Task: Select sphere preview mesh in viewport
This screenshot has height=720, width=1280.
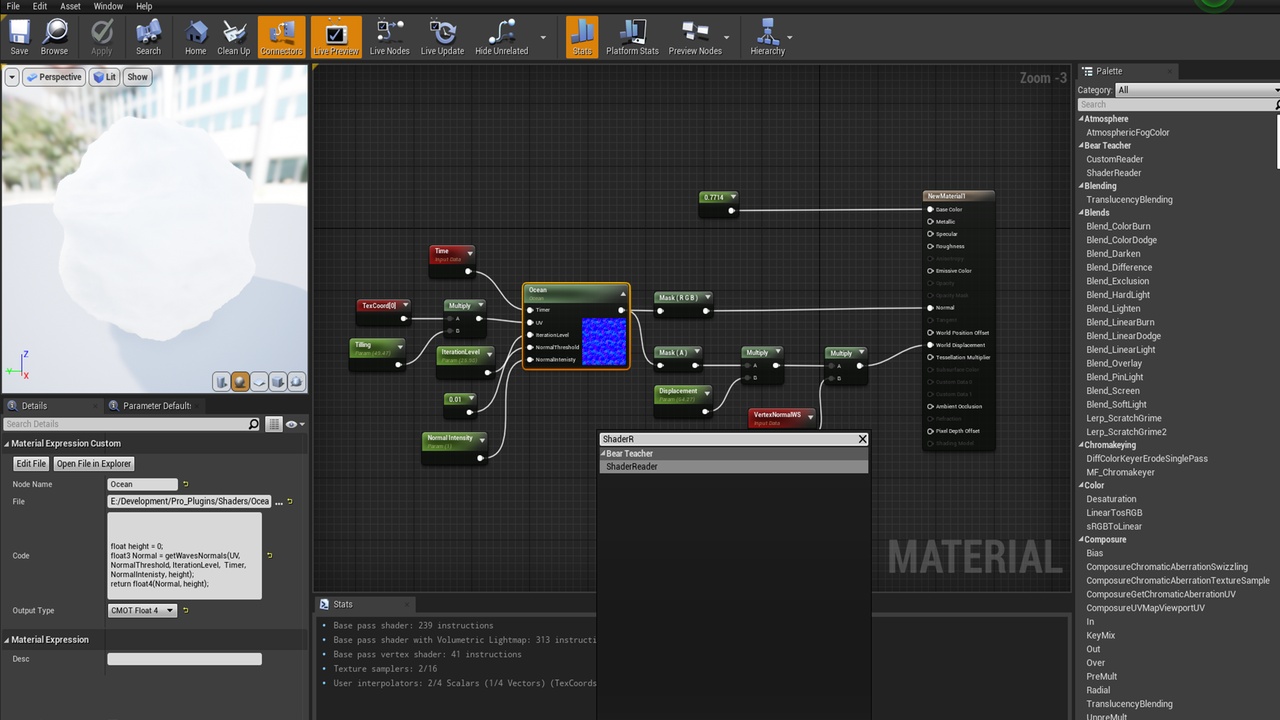Action: [x=240, y=382]
